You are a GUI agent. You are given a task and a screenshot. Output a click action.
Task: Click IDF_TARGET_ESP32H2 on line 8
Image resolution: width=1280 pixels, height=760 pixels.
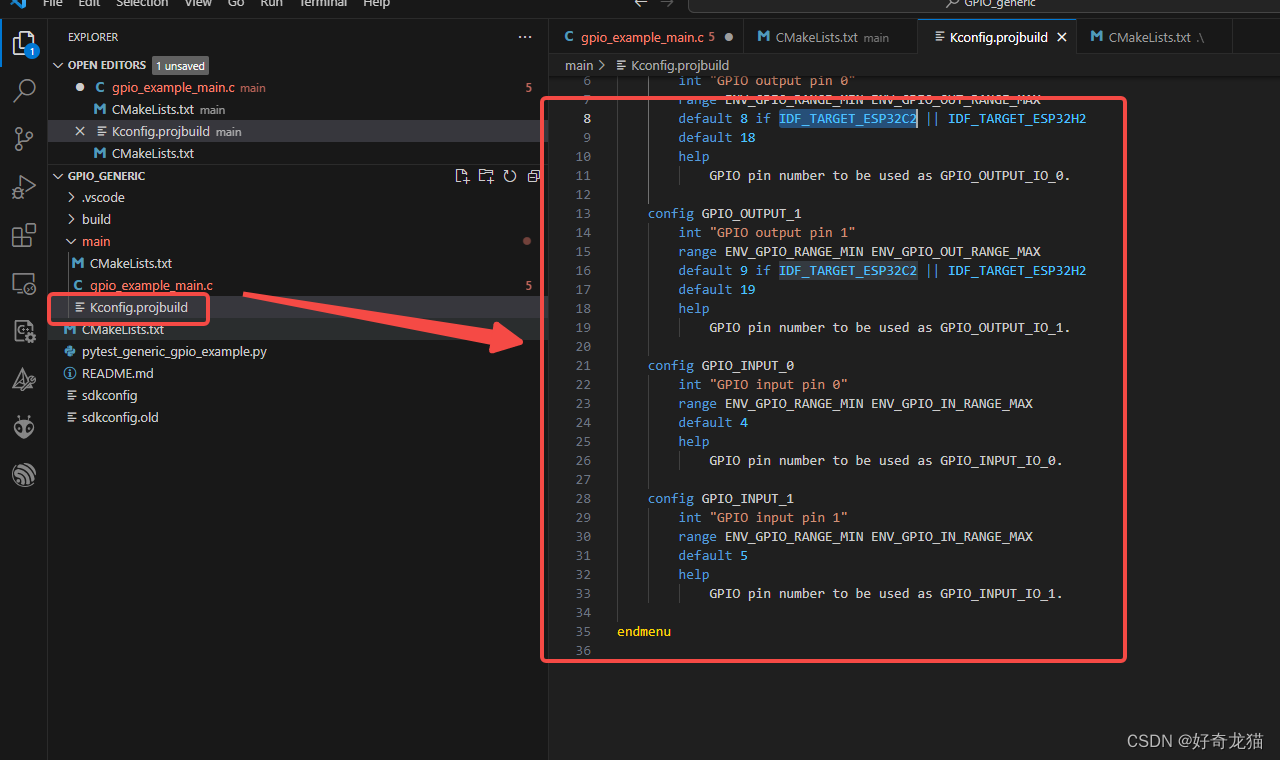click(1017, 118)
